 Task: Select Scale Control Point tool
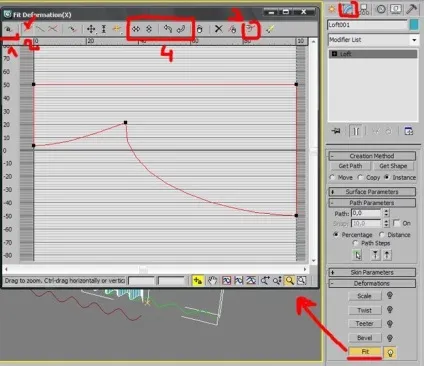(104, 29)
